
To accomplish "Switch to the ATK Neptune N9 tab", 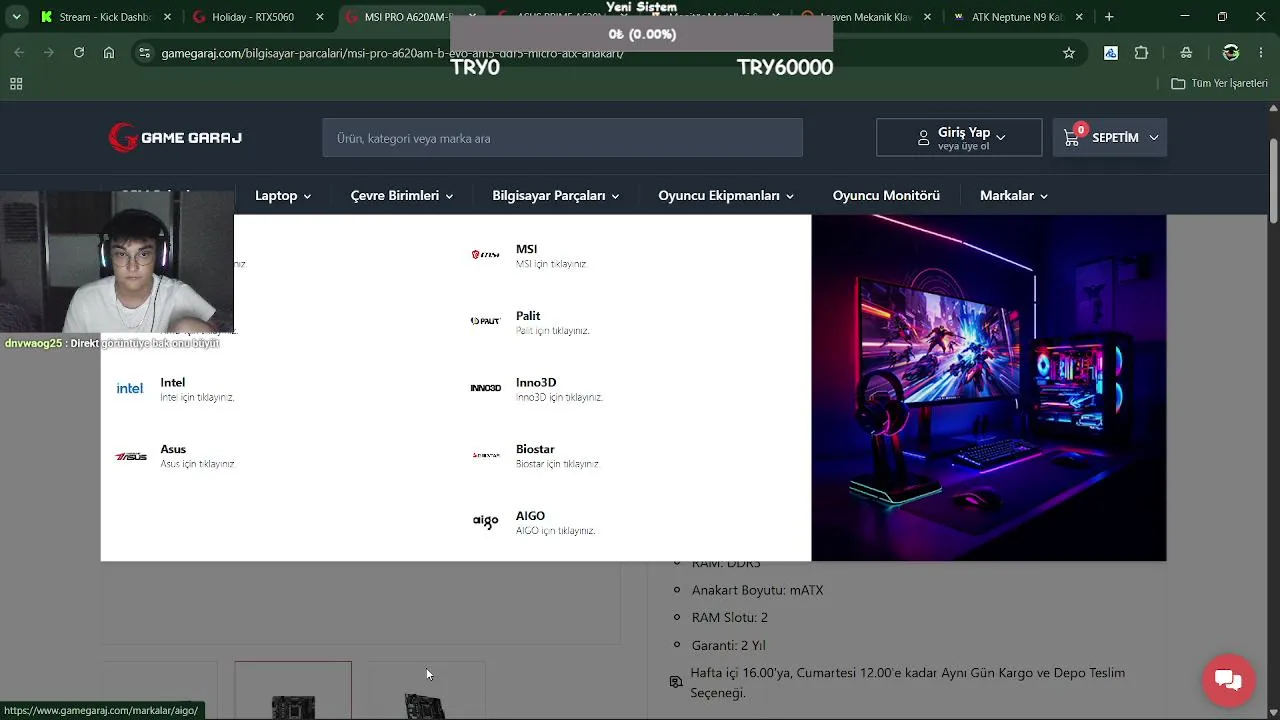I will [x=1018, y=17].
